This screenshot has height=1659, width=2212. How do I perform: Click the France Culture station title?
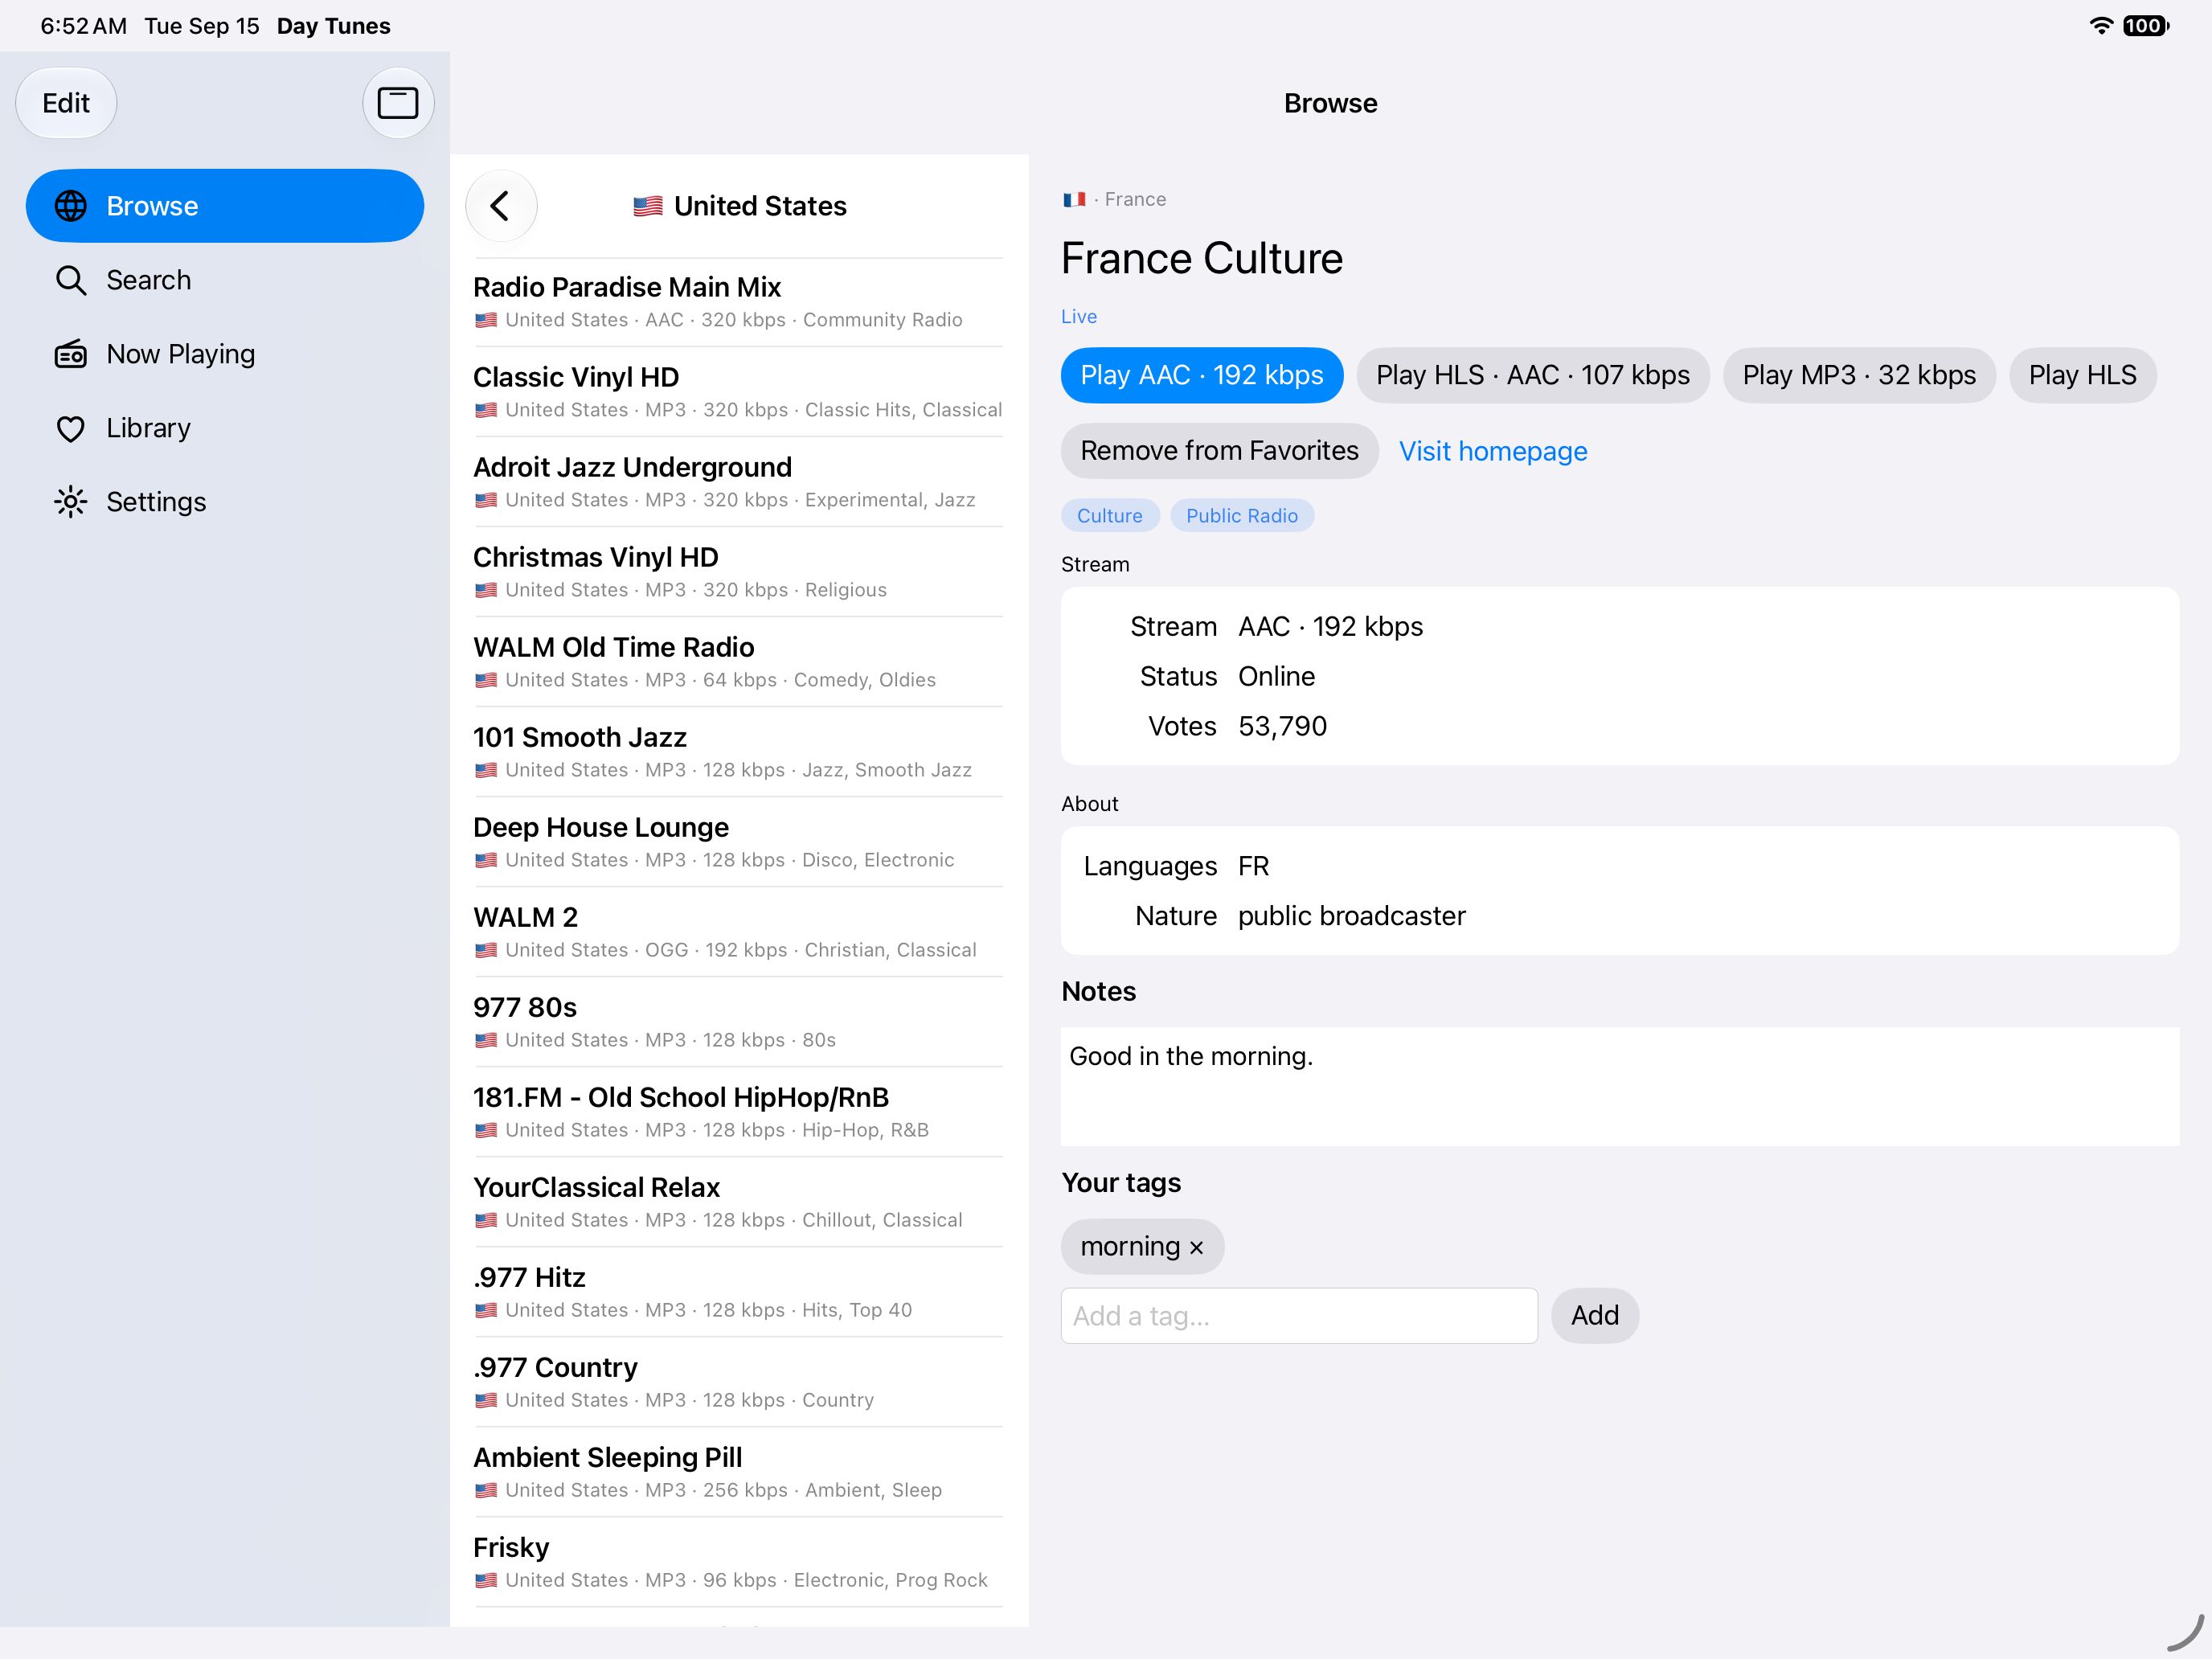[x=1201, y=258]
